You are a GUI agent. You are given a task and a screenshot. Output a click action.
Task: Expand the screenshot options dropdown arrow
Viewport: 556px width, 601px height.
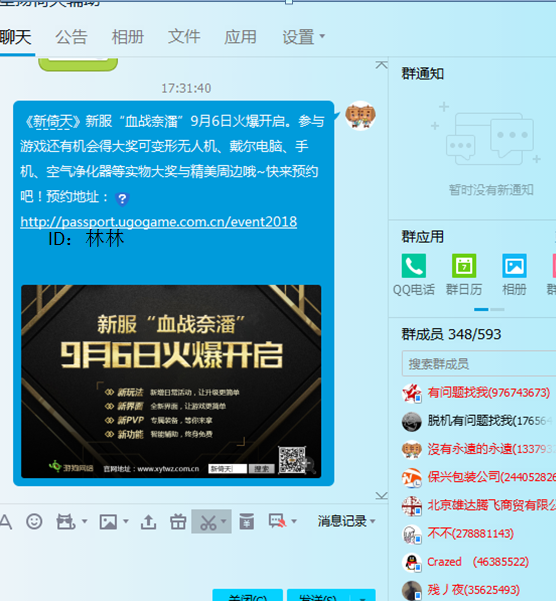[224, 521]
